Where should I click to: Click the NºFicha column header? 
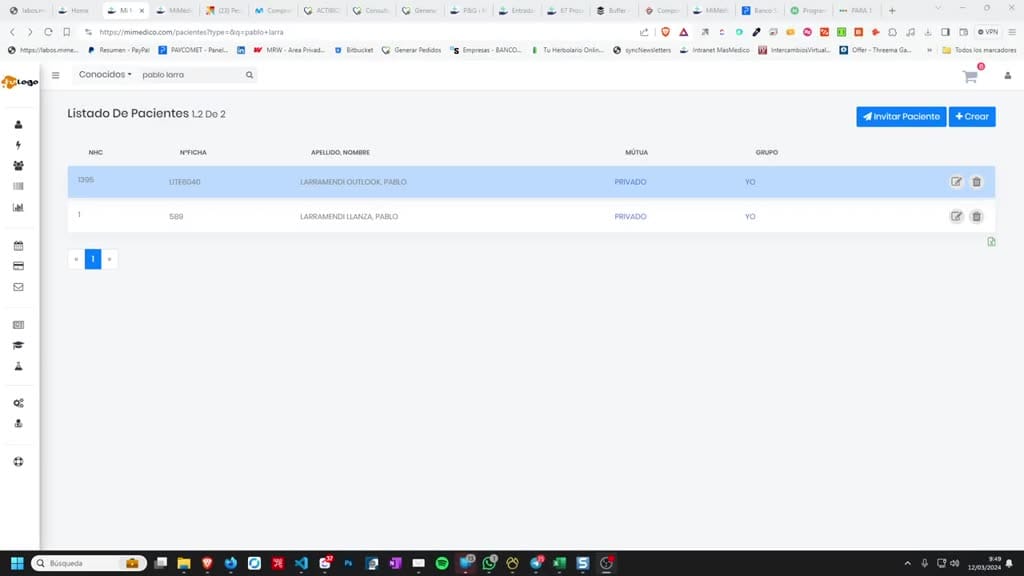coord(193,152)
